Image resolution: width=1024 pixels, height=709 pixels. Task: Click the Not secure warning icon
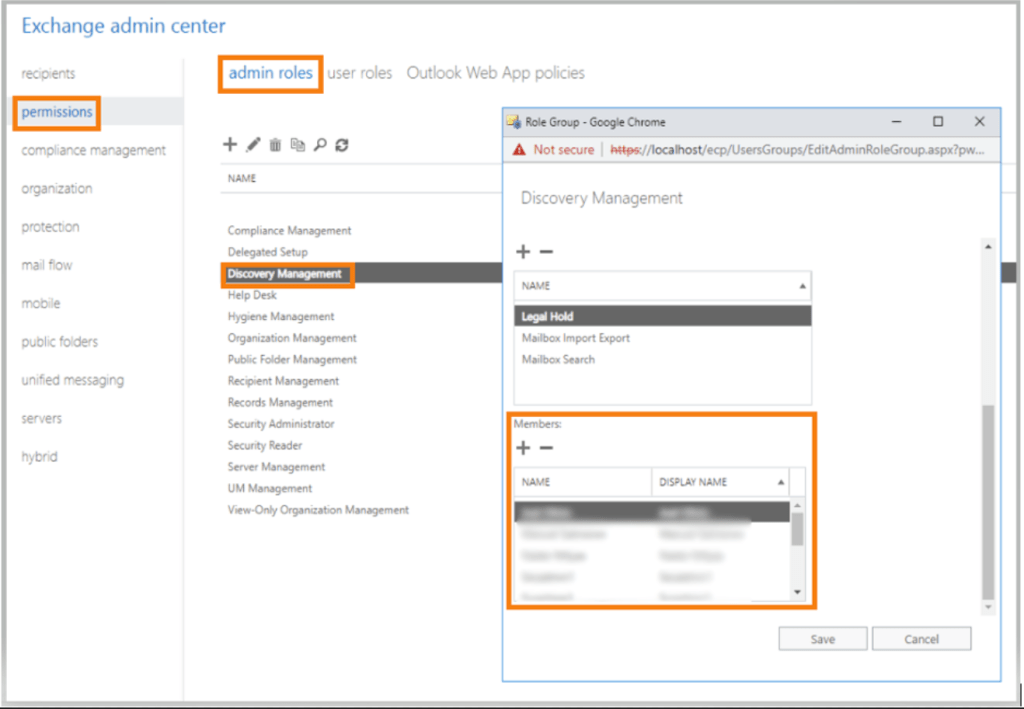(x=519, y=150)
